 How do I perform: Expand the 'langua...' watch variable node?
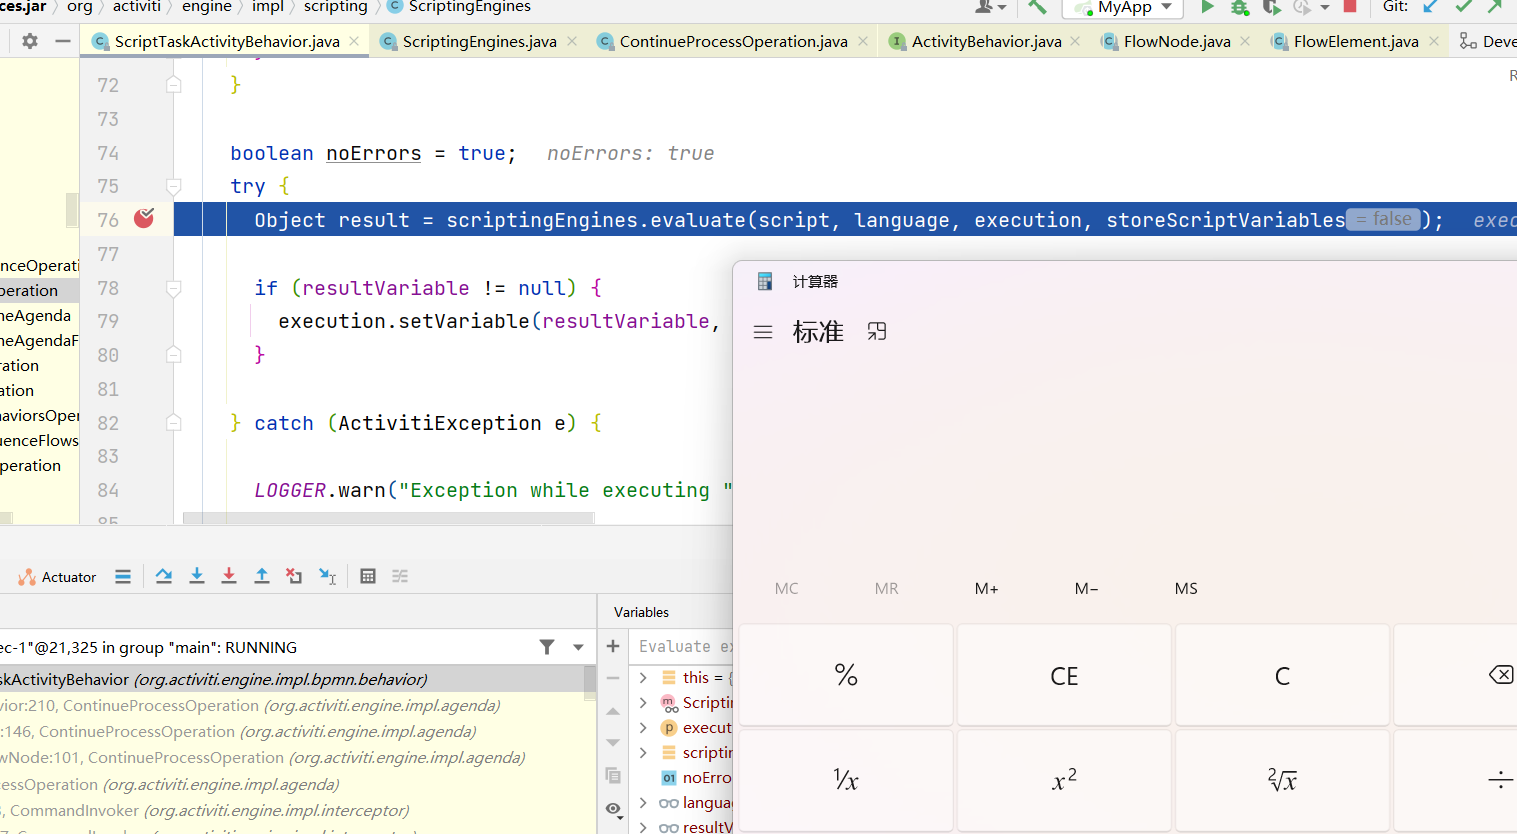point(643,803)
